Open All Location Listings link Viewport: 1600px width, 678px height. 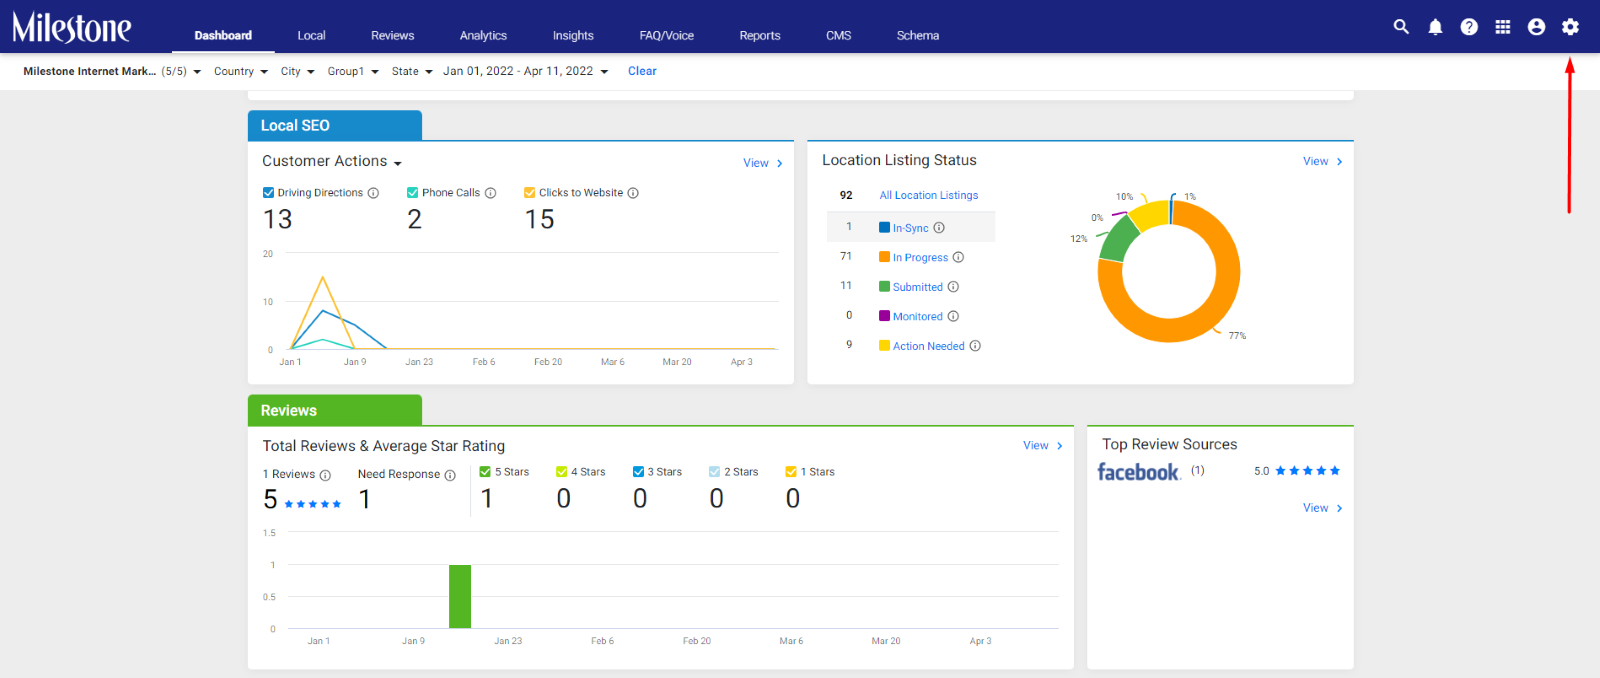click(x=929, y=196)
